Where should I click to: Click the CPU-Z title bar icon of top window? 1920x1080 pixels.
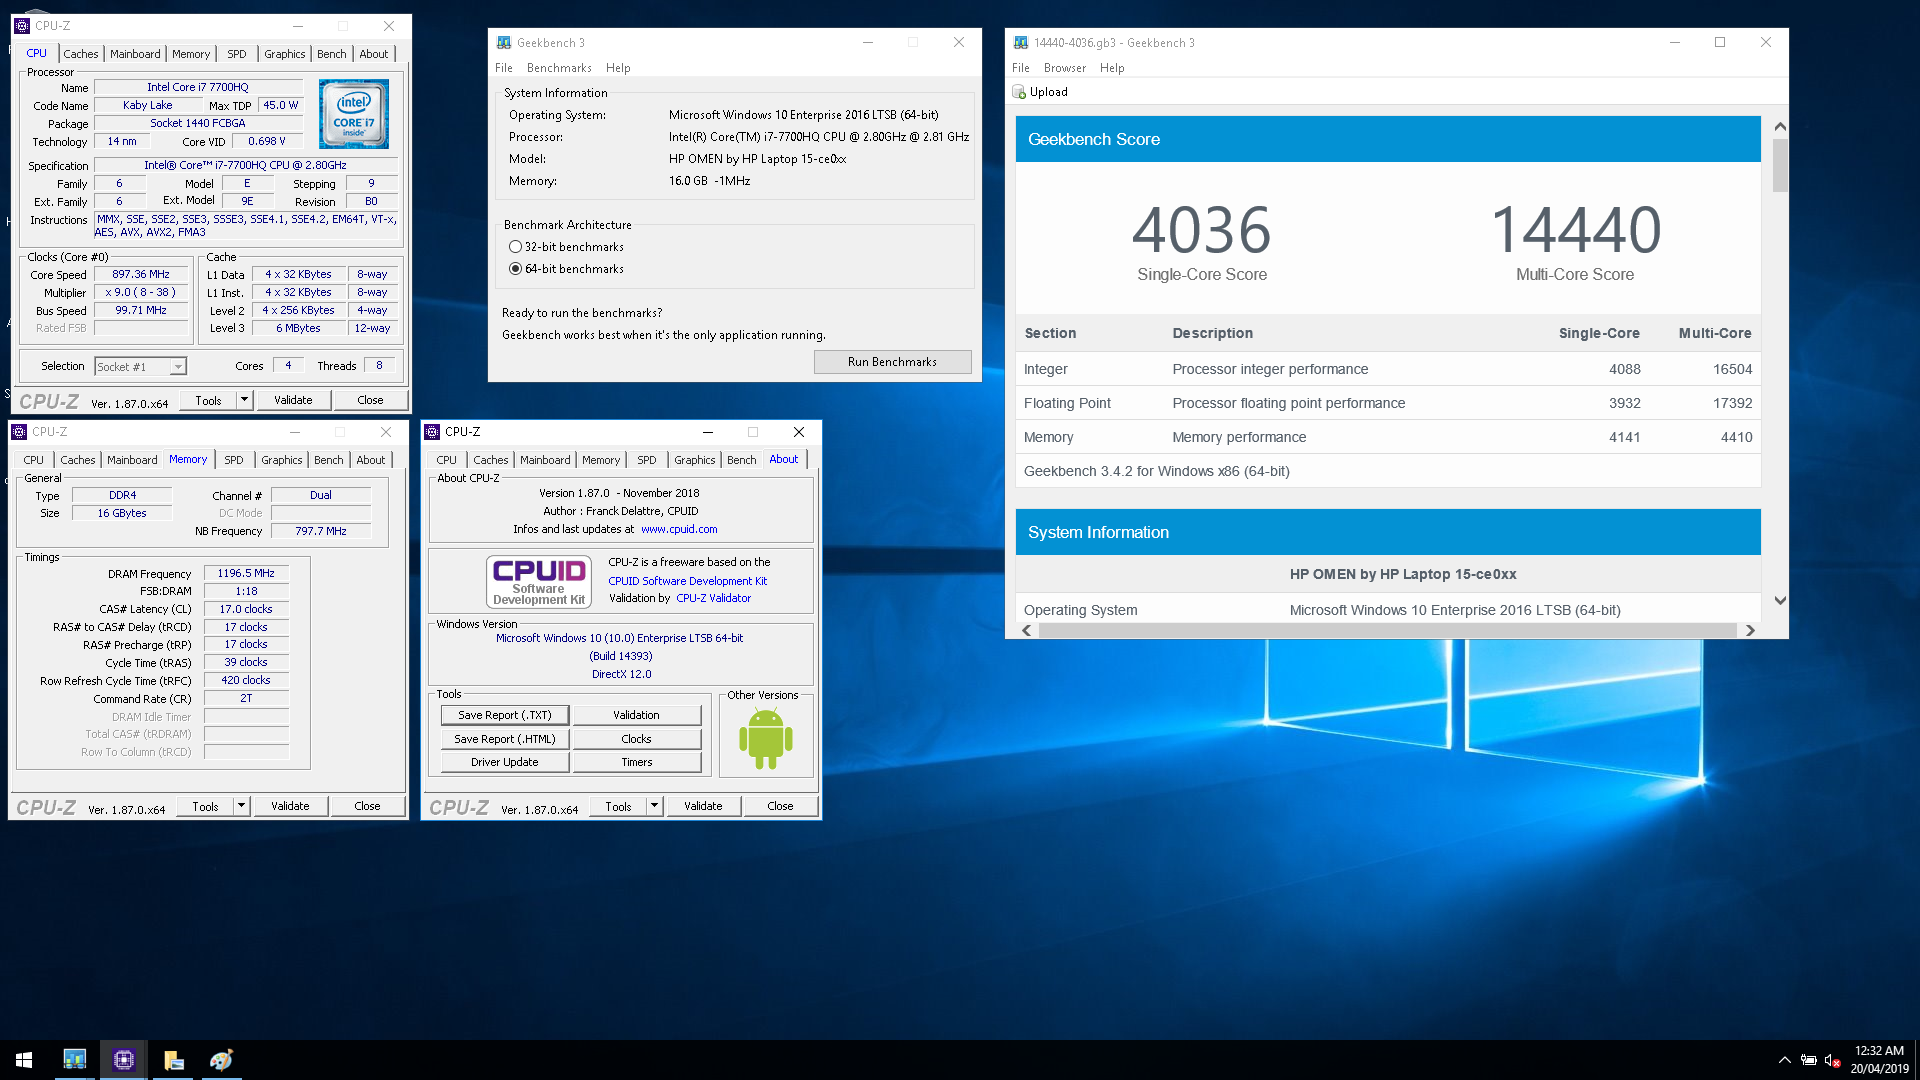(x=22, y=26)
